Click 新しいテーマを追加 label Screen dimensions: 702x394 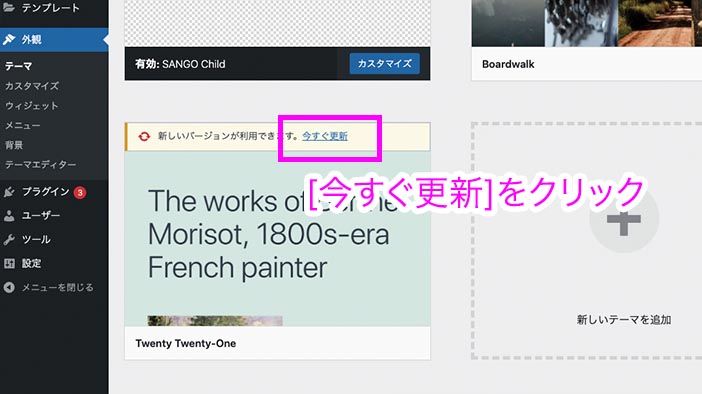click(624, 320)
